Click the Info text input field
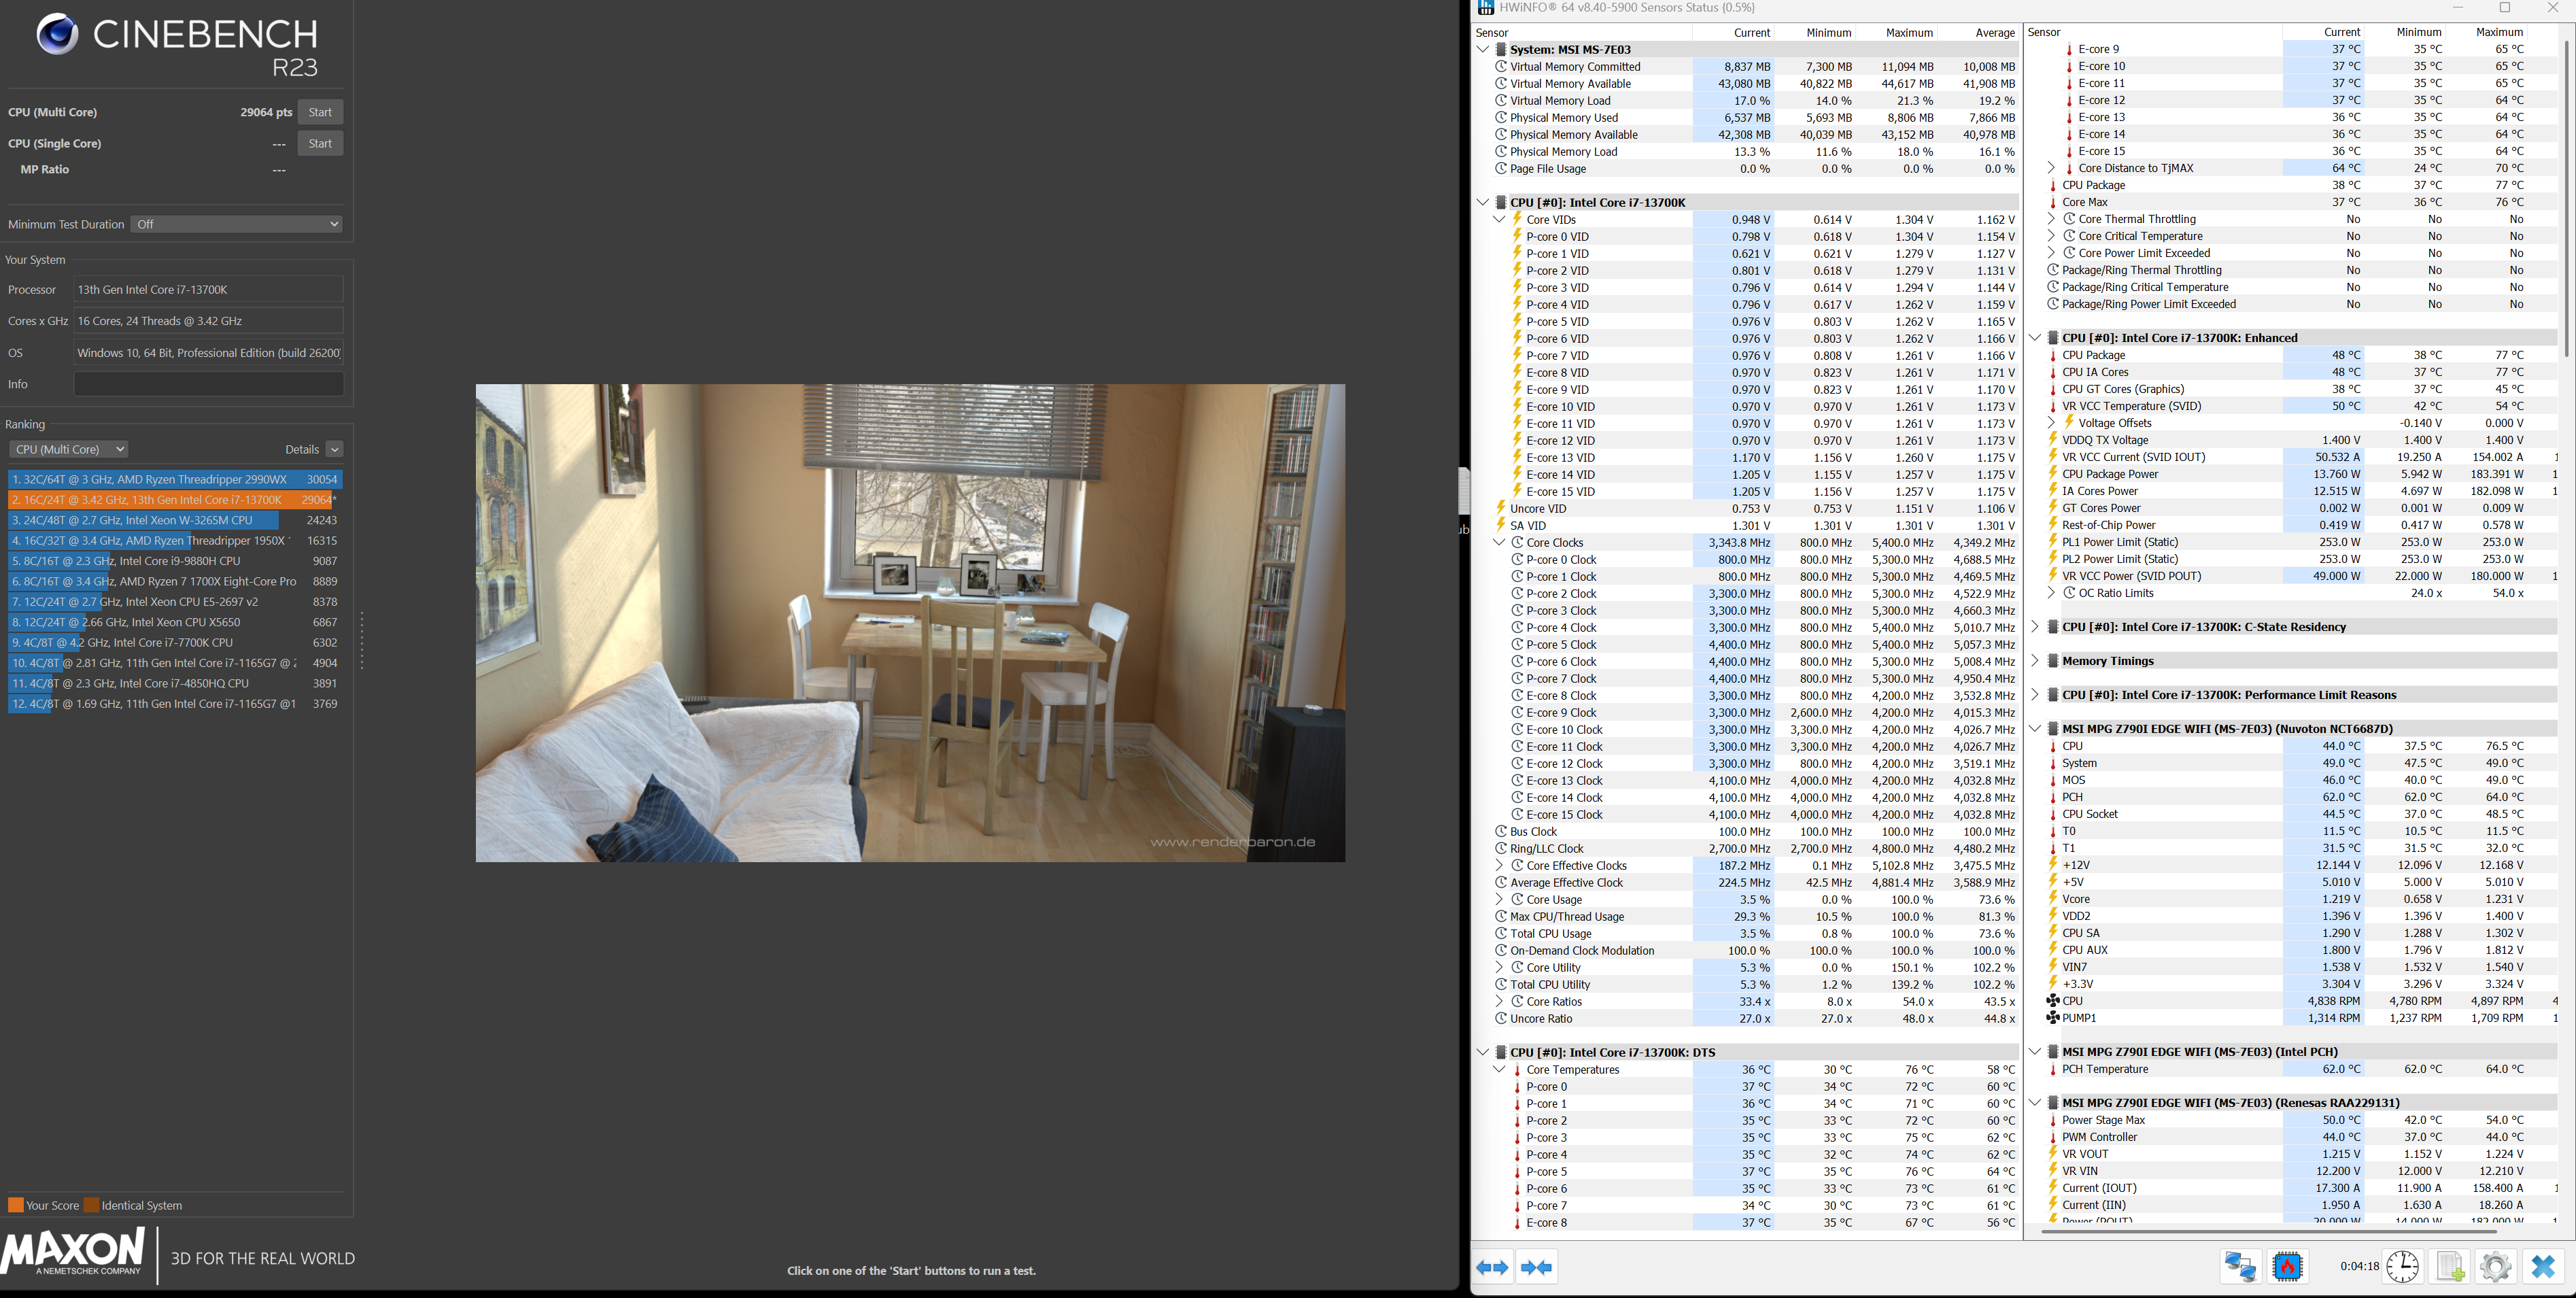 click(208, 384)
